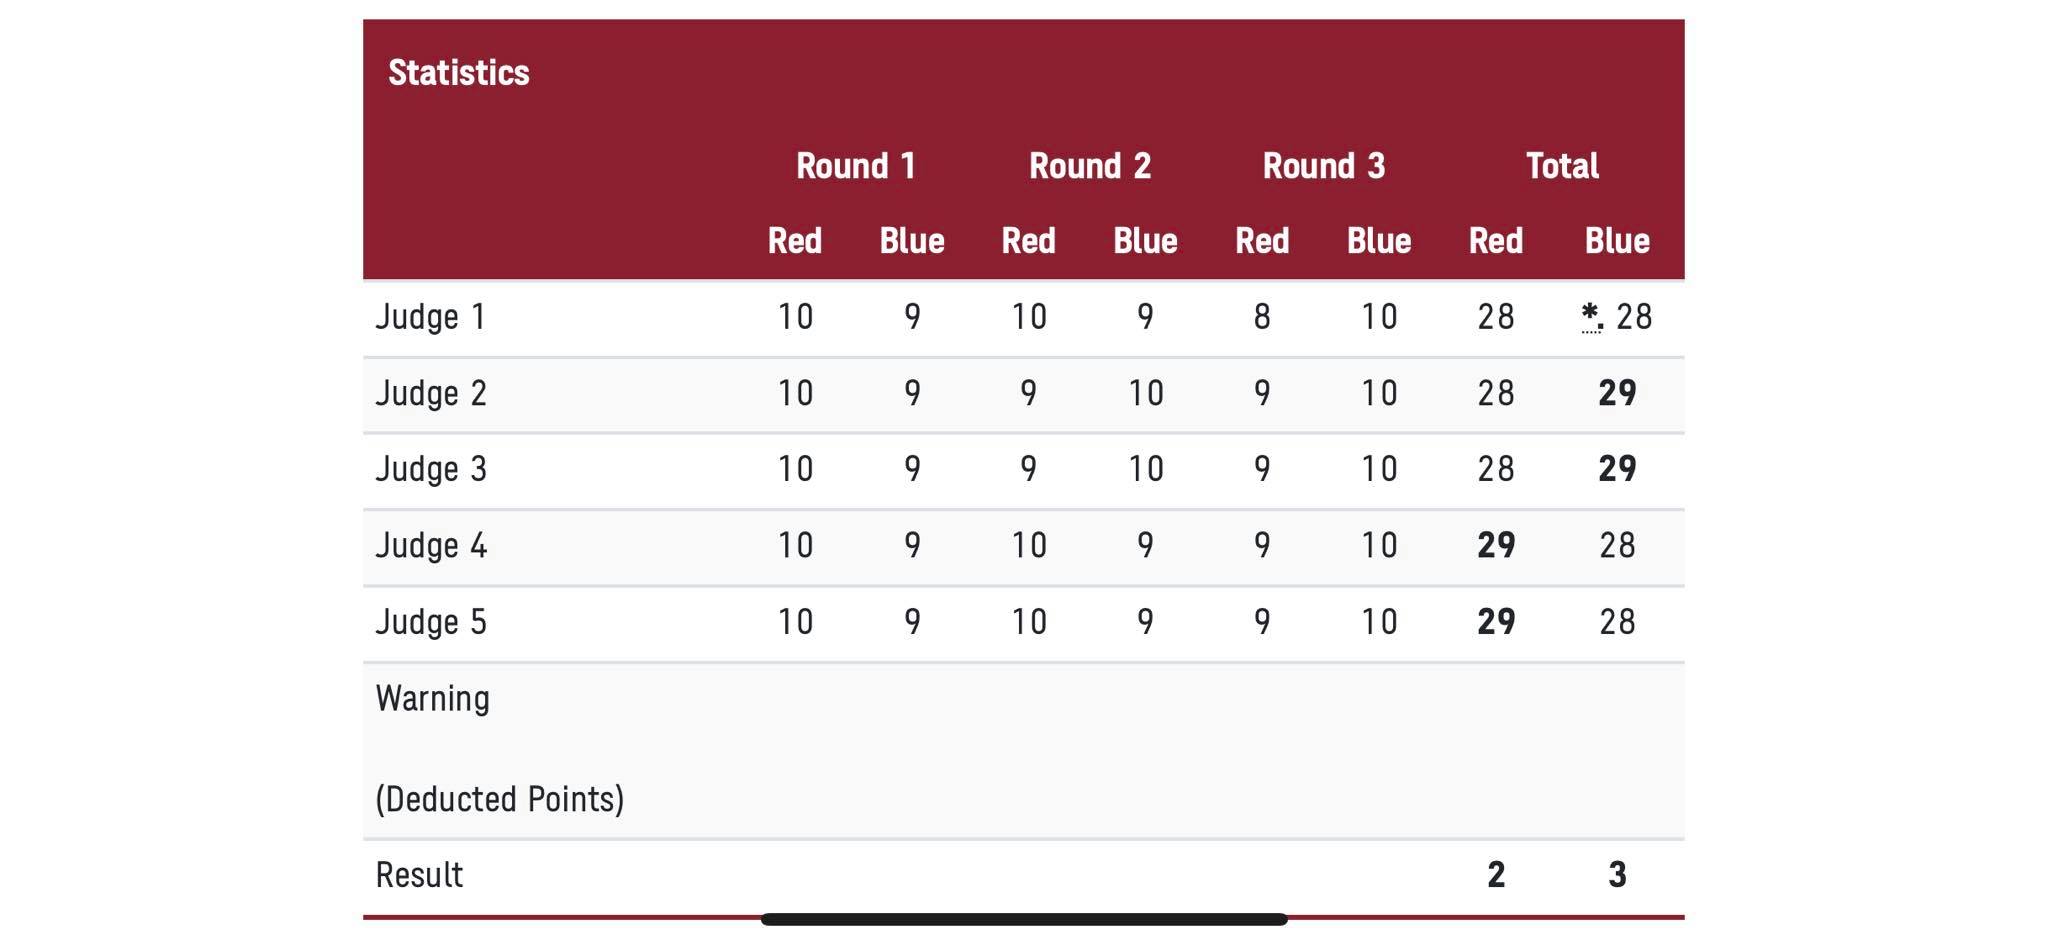Select the Round 1 column header

855,166
